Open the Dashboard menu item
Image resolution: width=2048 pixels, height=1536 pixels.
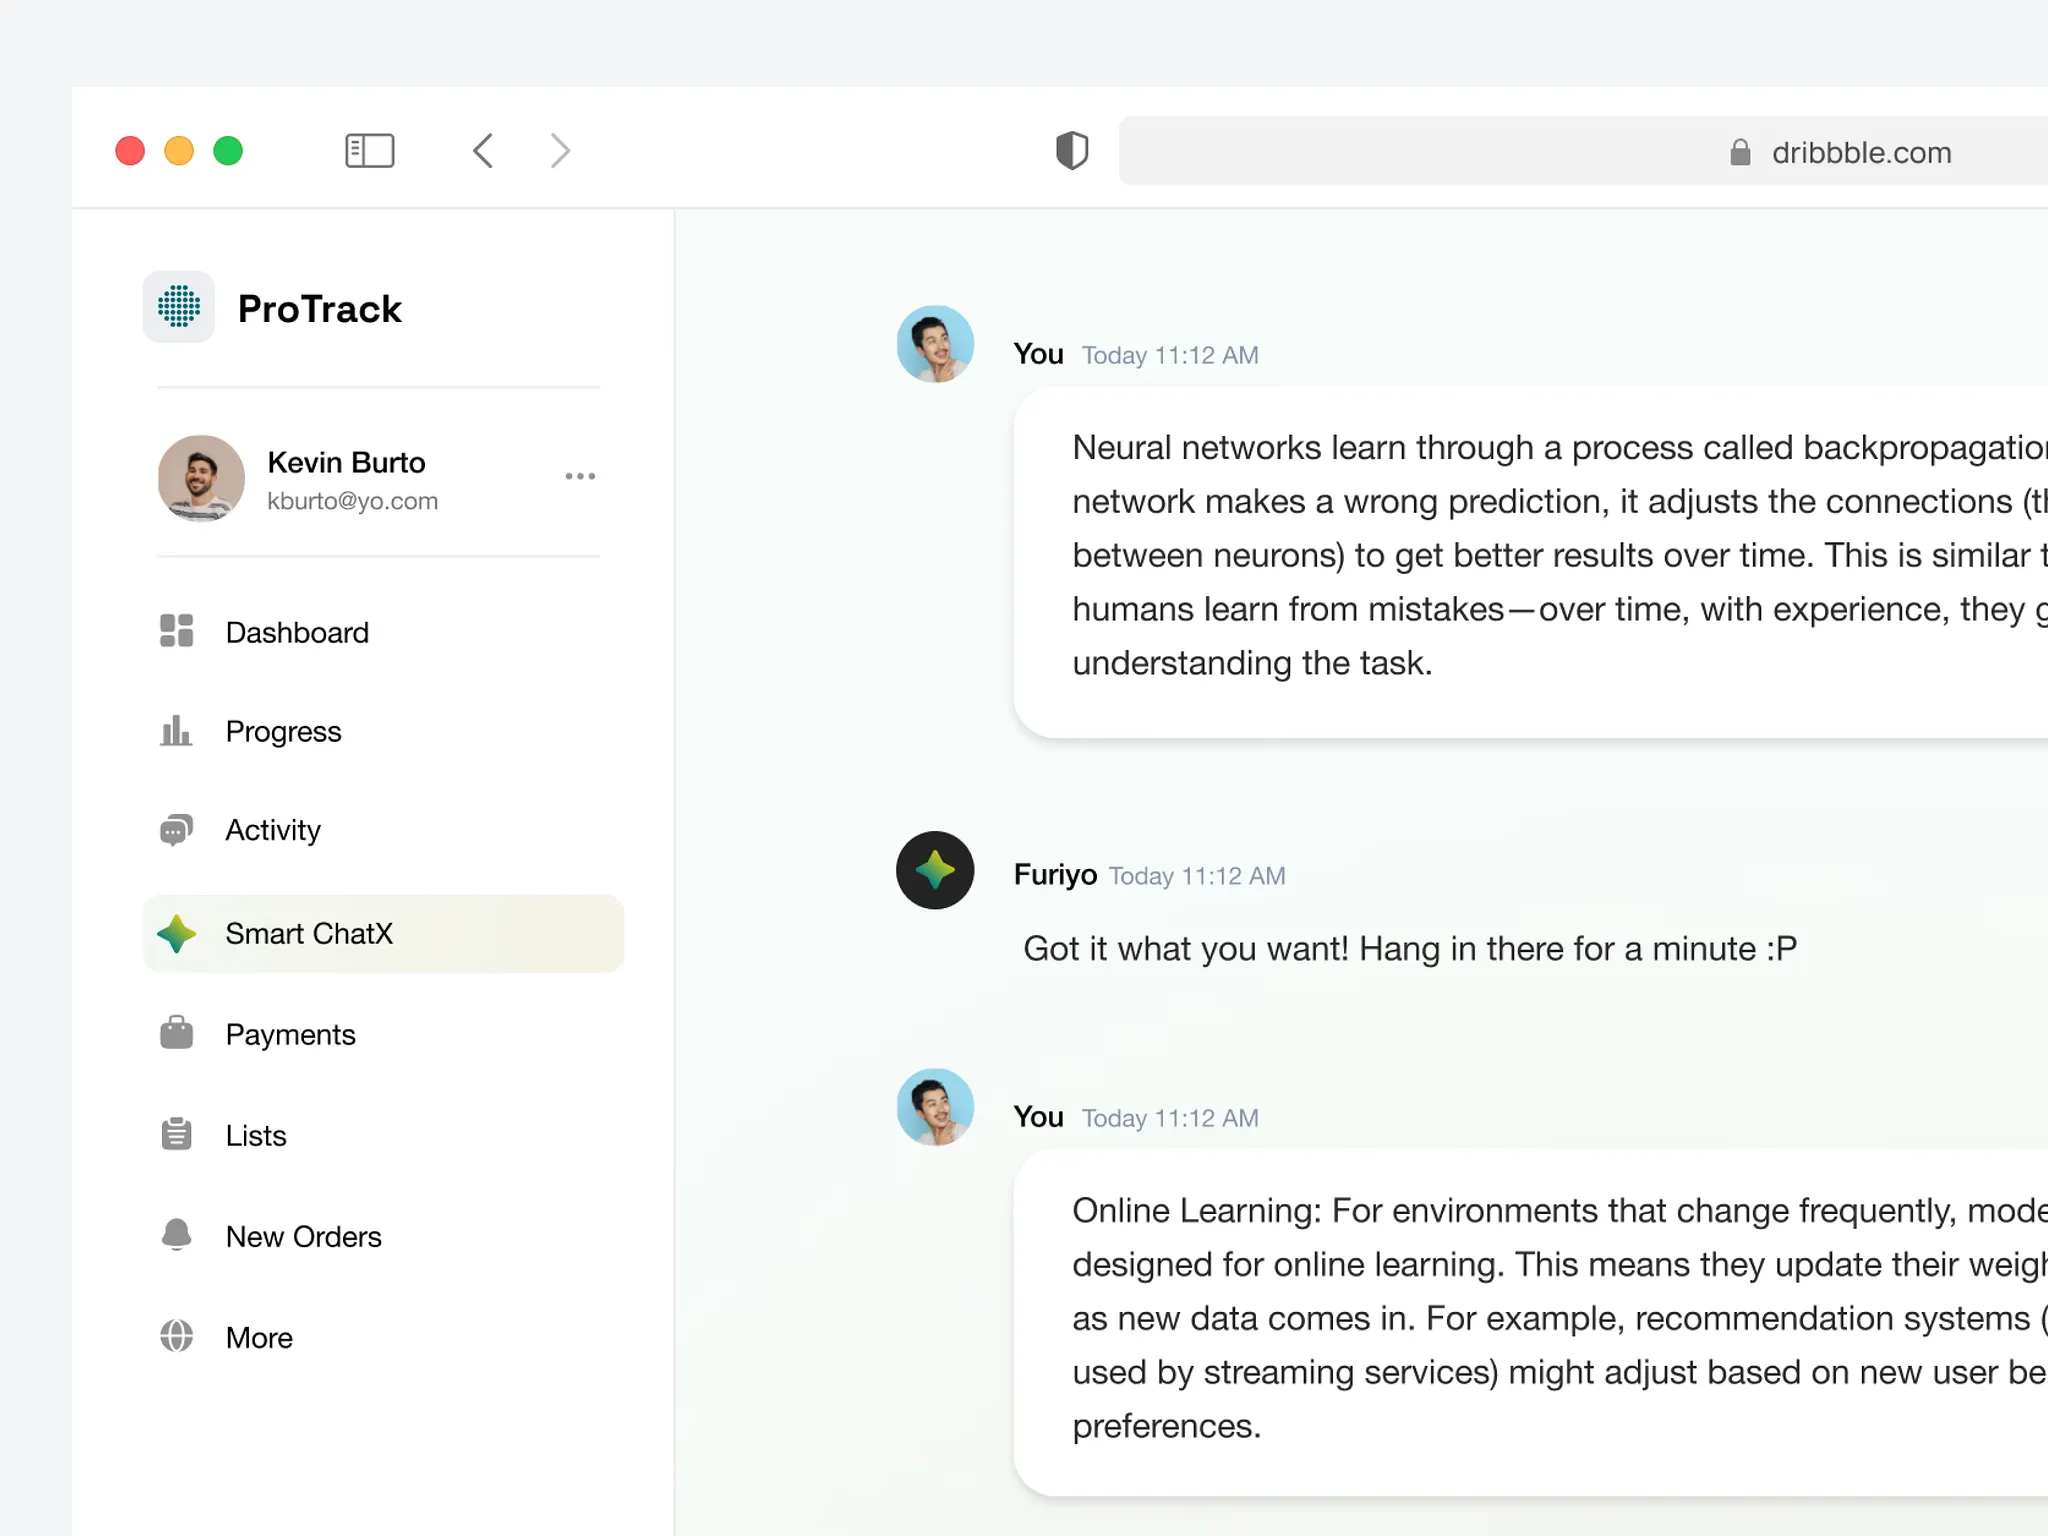[297, 632]
